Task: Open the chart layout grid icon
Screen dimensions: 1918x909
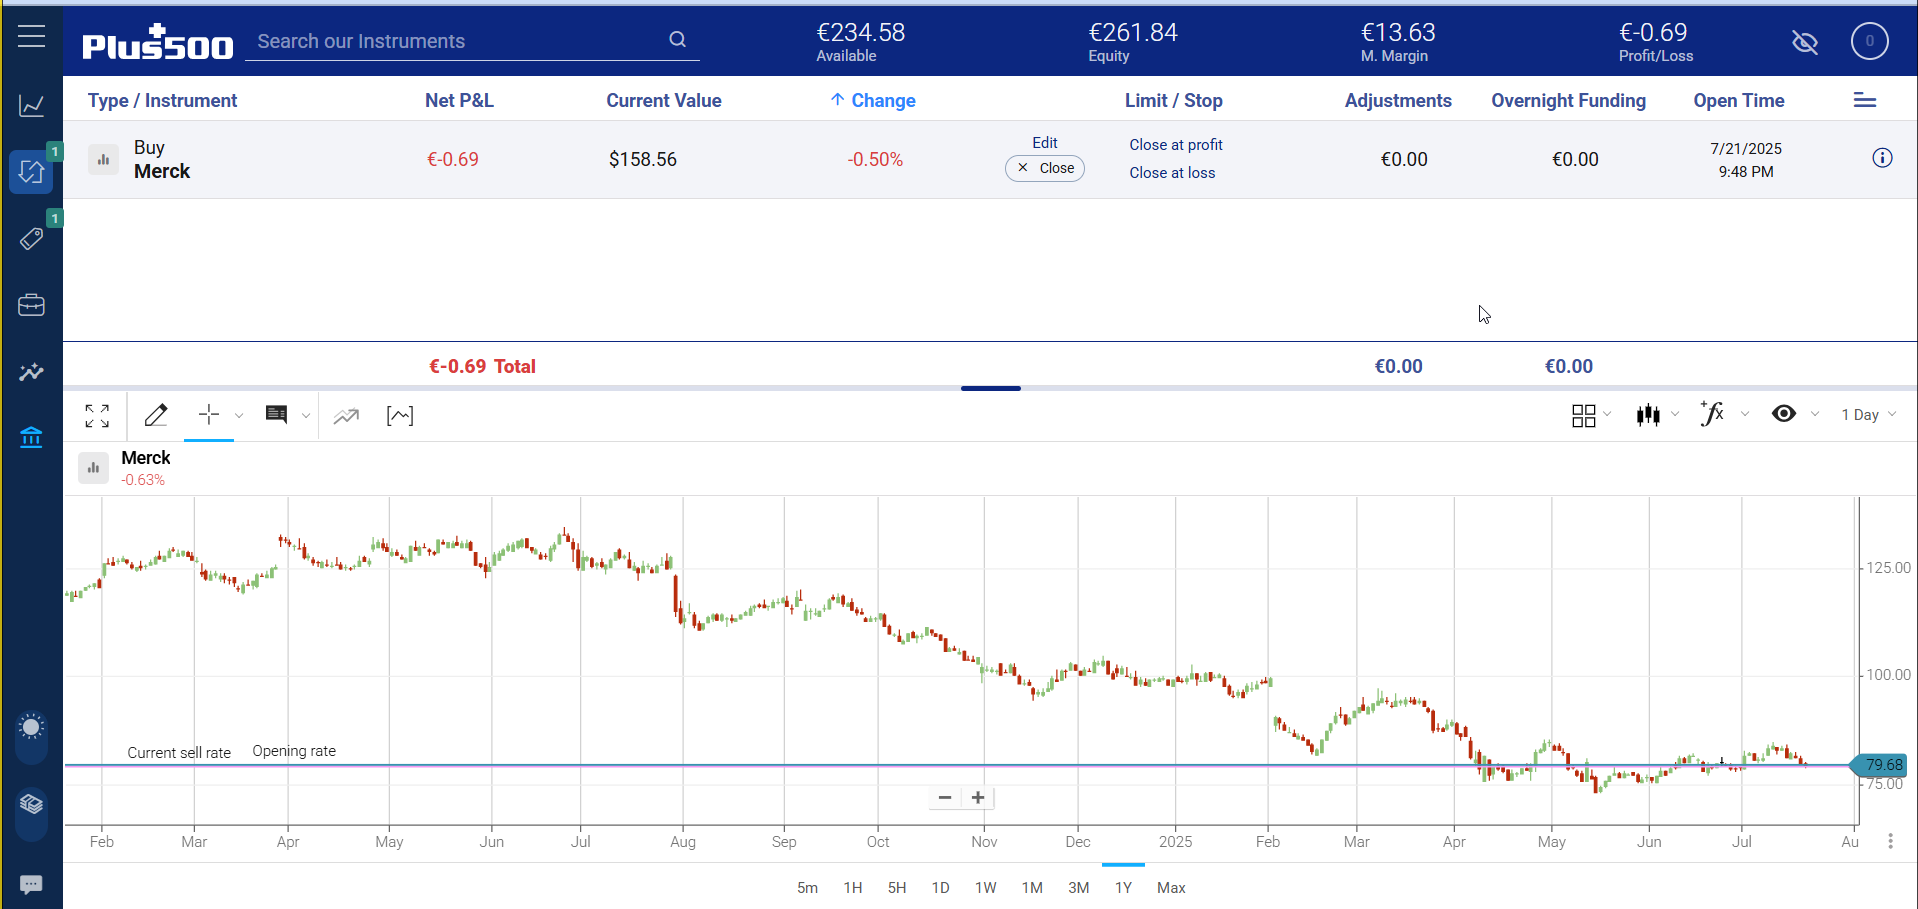Action: (1583, 415)
